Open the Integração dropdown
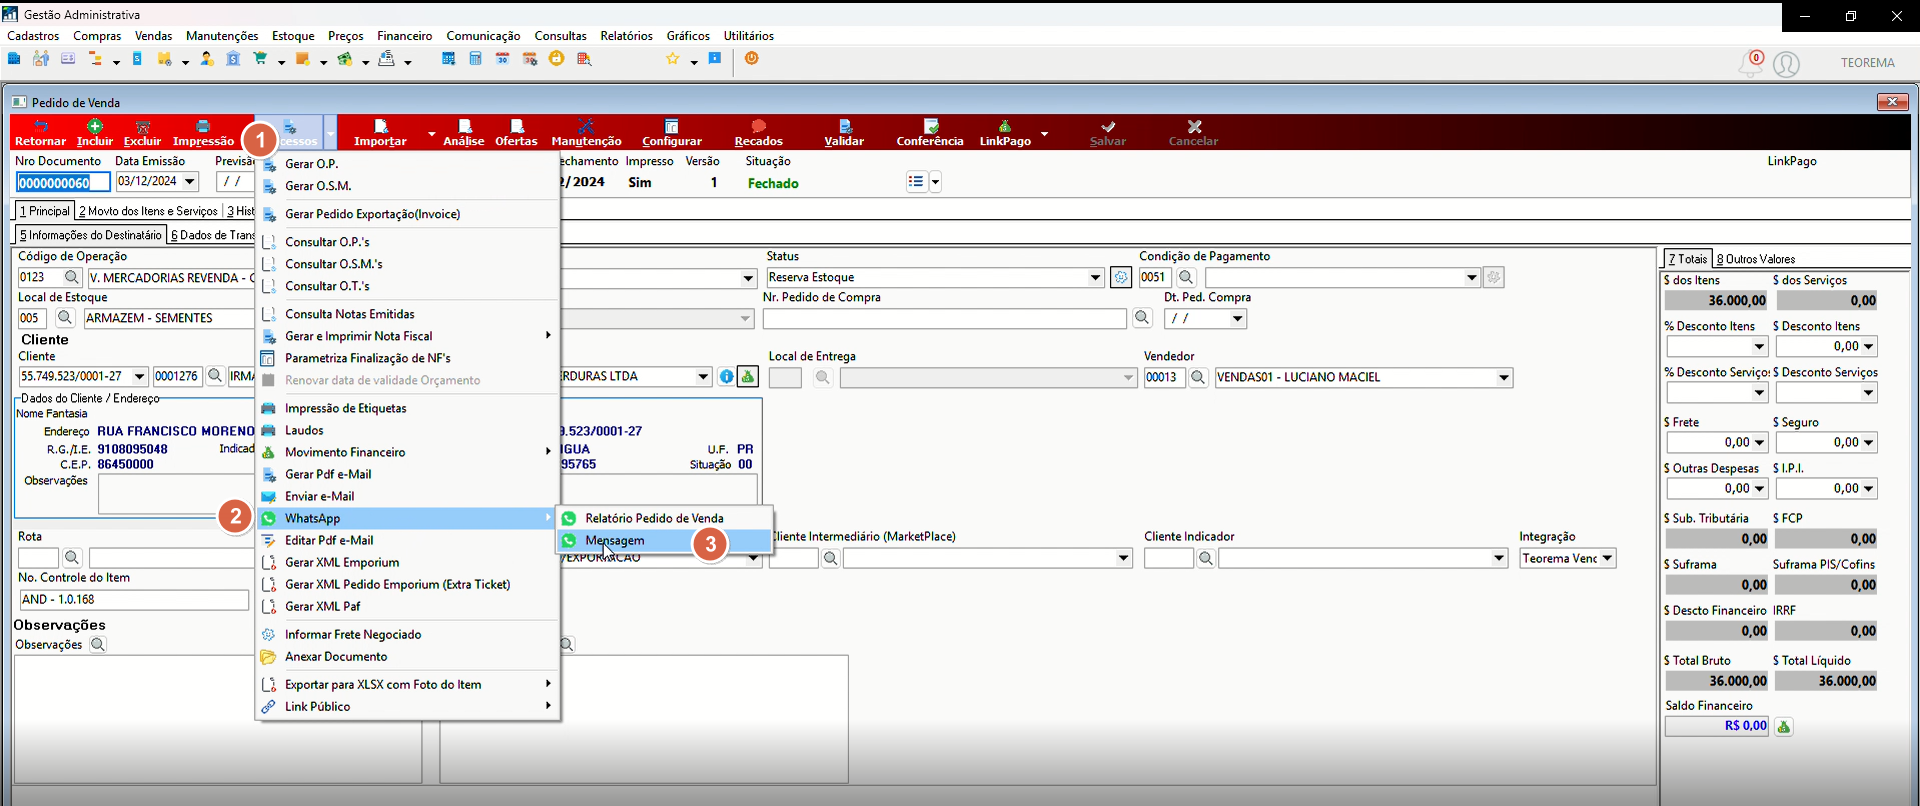This screenshot has width=1920, height=806. [1608, 558]
